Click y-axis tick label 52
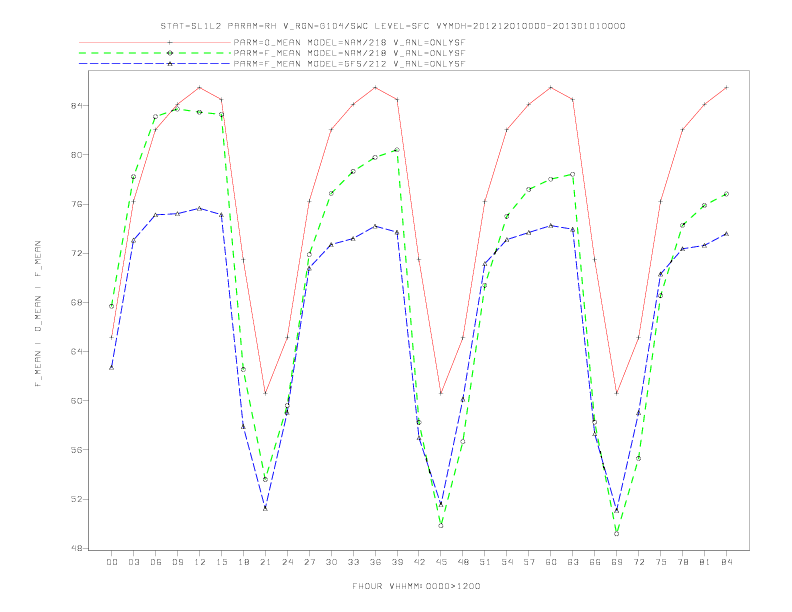792x612 pixels. pyautogui.click(x=78, y=499)
